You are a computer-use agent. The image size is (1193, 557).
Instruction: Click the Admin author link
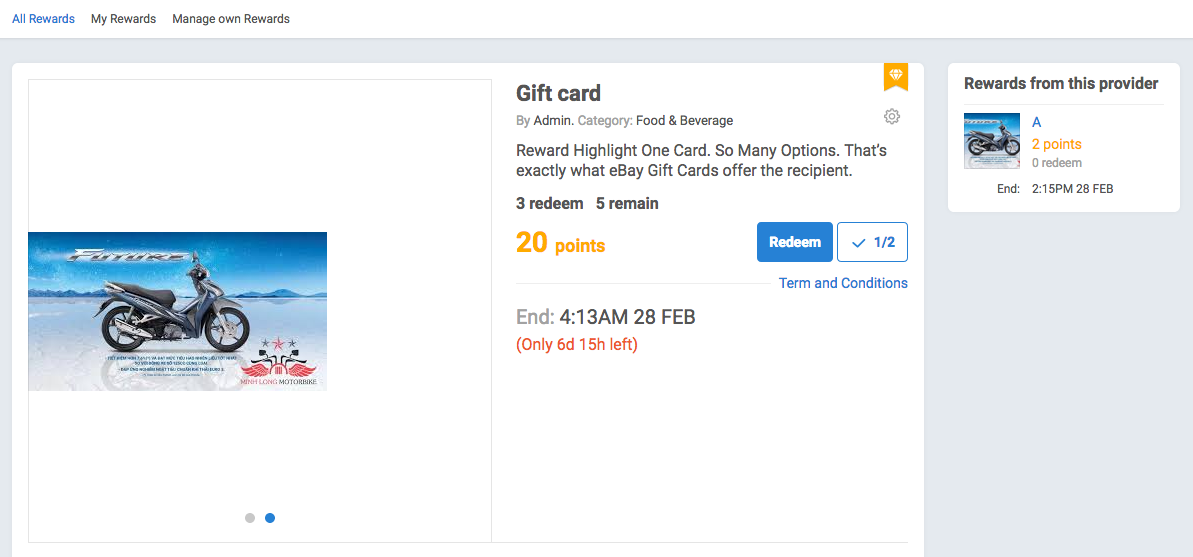pos(552,121)
